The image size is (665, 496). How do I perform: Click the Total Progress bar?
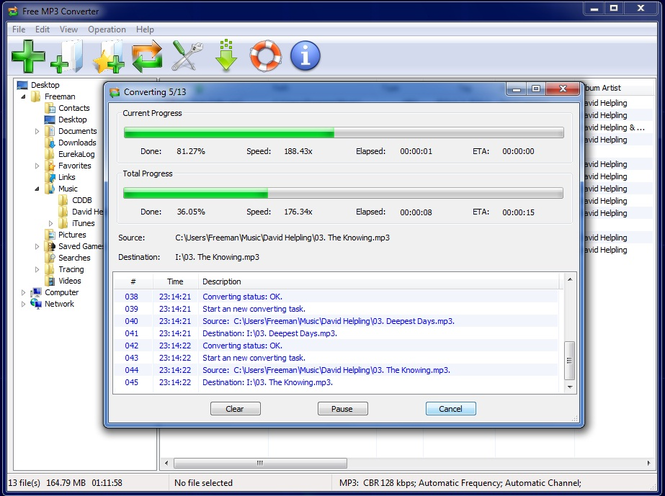pos(343,193)
